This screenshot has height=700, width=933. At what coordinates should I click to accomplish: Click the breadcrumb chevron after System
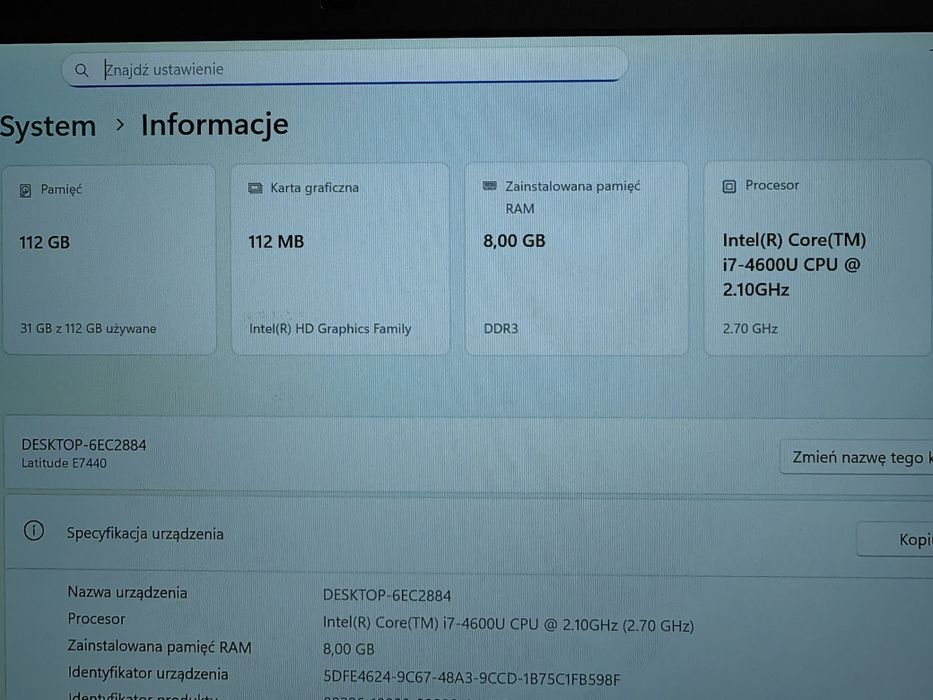(x=120, y=125)
